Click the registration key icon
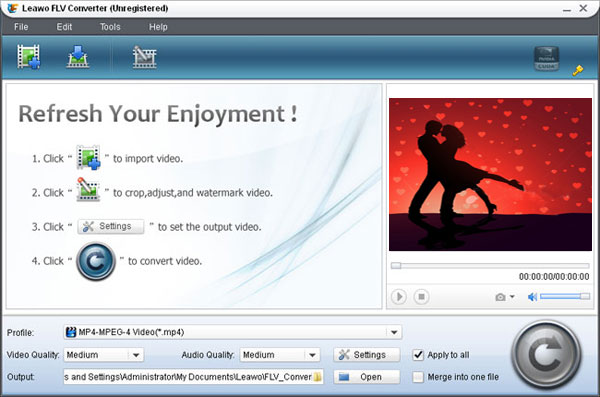Image resolution: width=600 pixels, height=397 pixels. click(x=578, y=70)
